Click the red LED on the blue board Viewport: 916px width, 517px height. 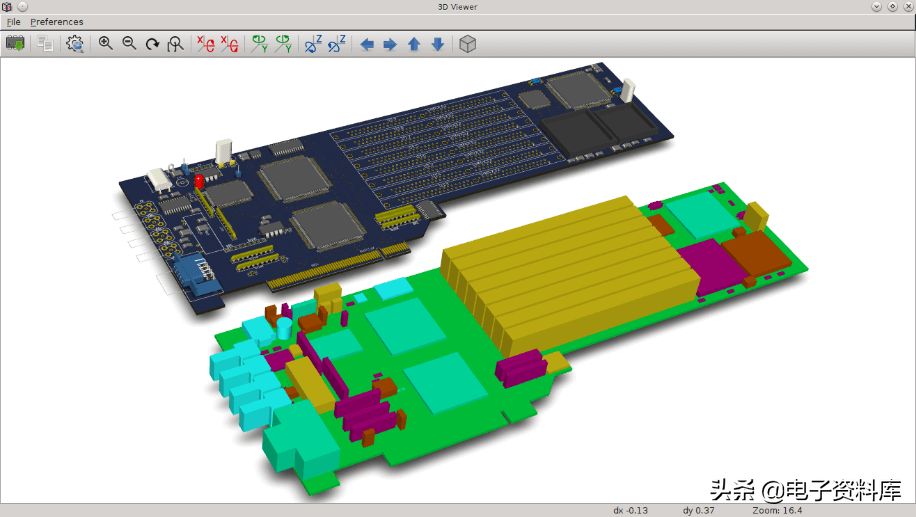tap(200, 181)
